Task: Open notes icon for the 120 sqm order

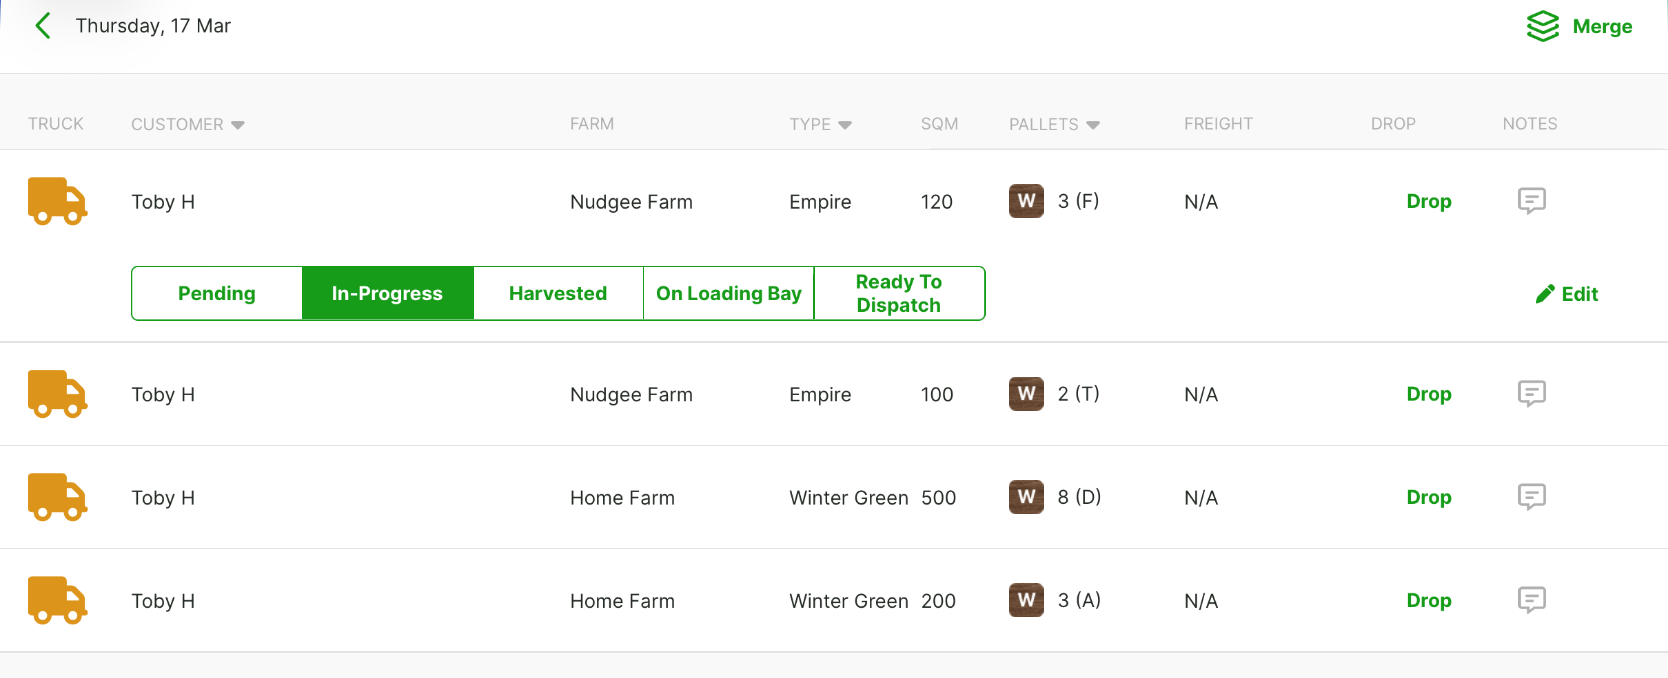Action: 1531,201
